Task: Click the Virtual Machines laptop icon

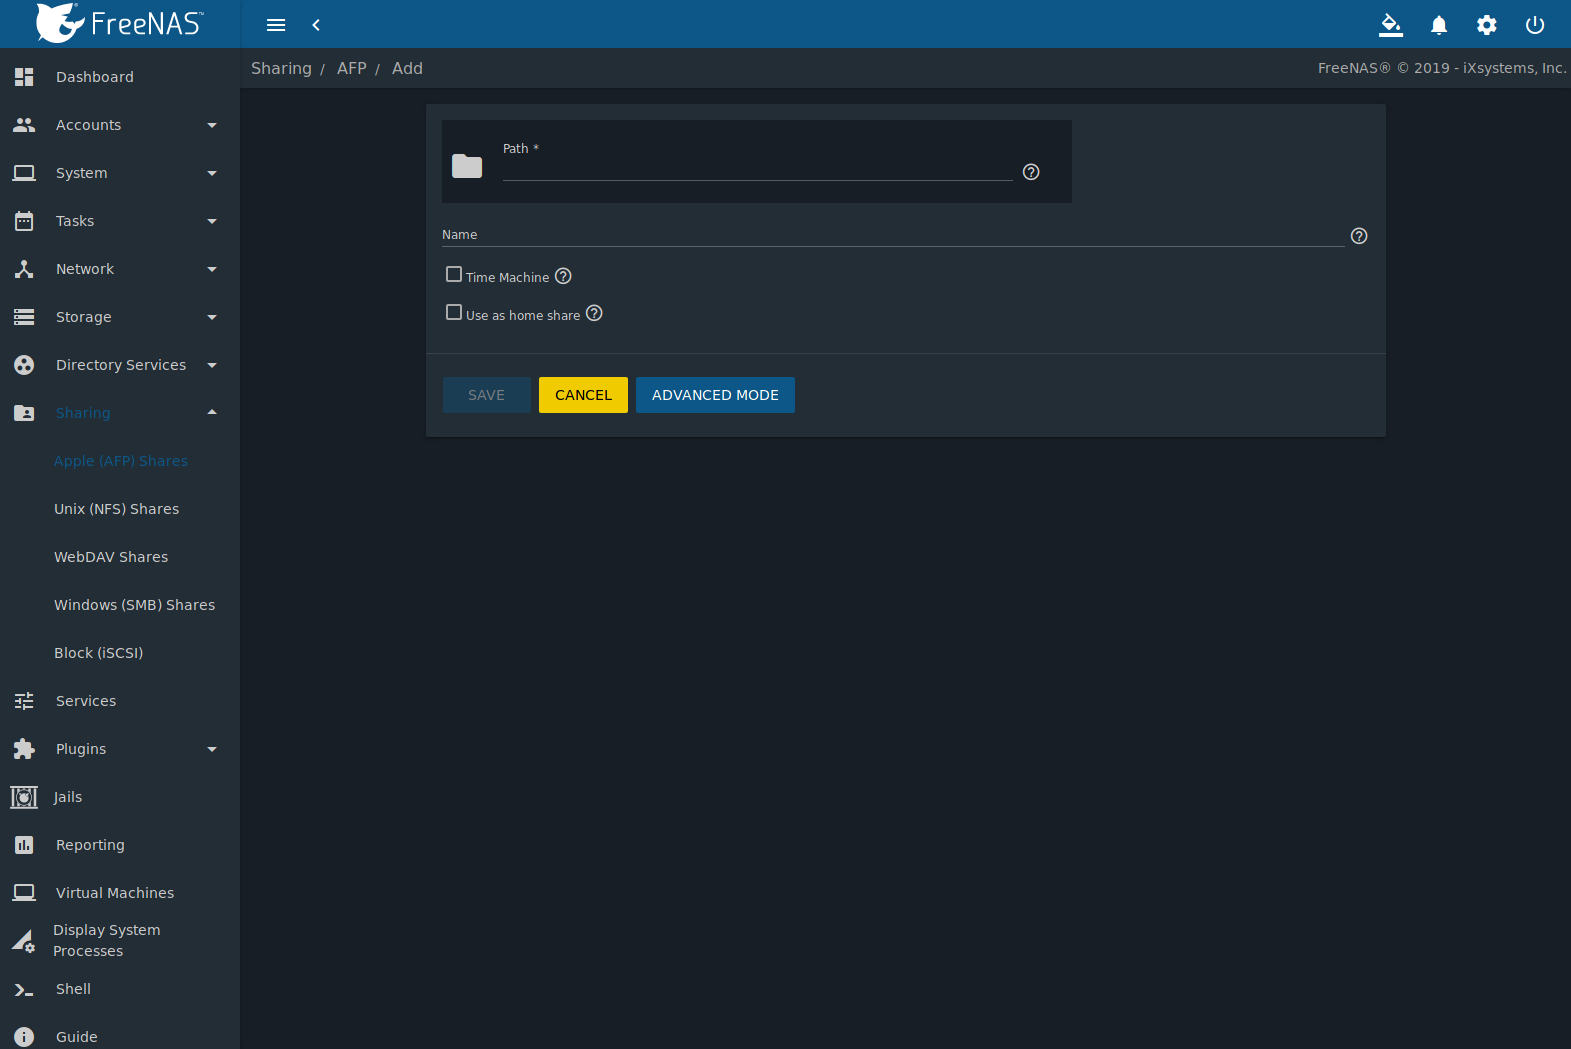Action: point(24,893)
